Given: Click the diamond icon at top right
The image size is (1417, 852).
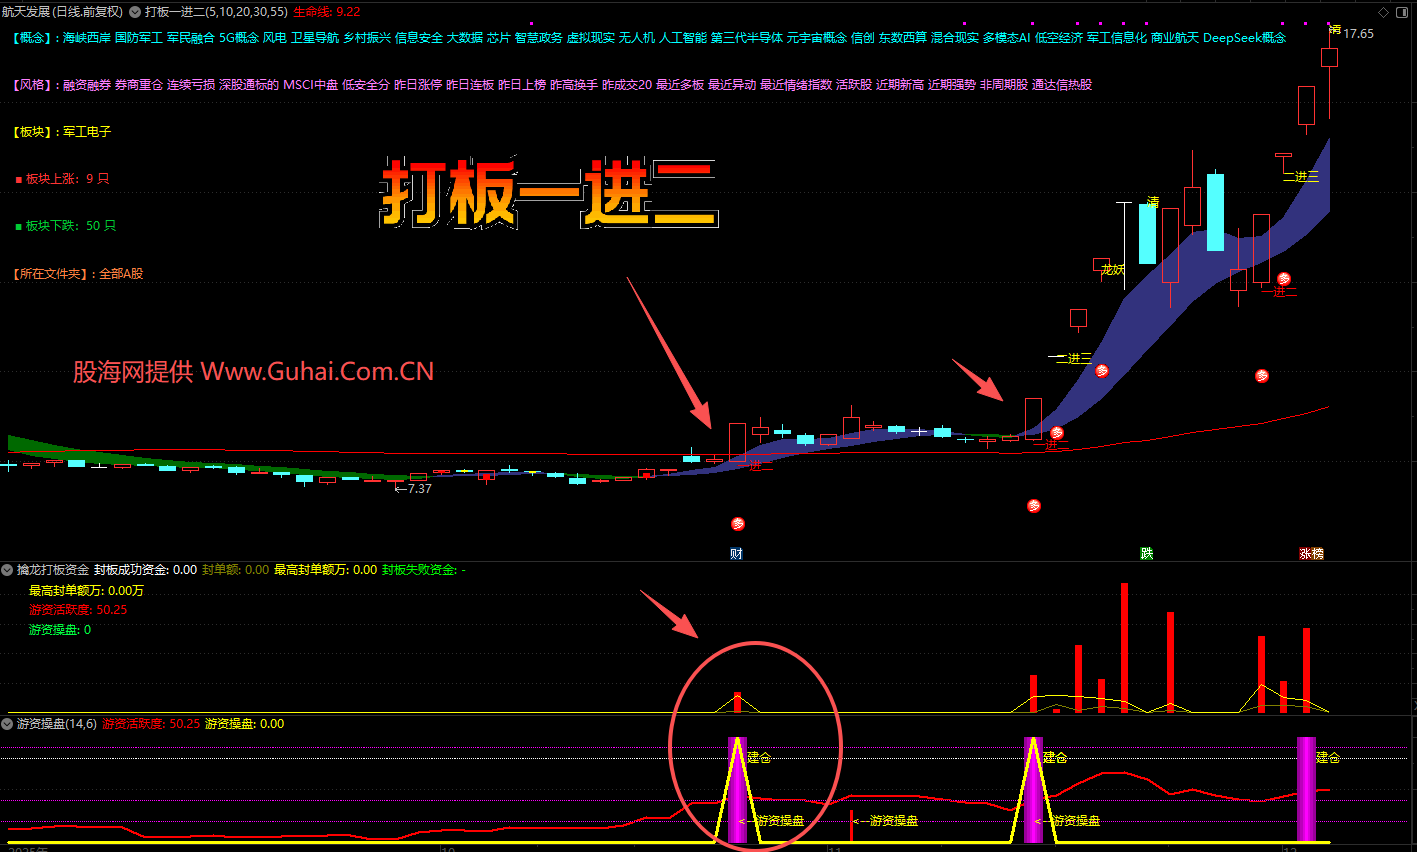Looking at the screenshot, I should [x=1384, y=12].
